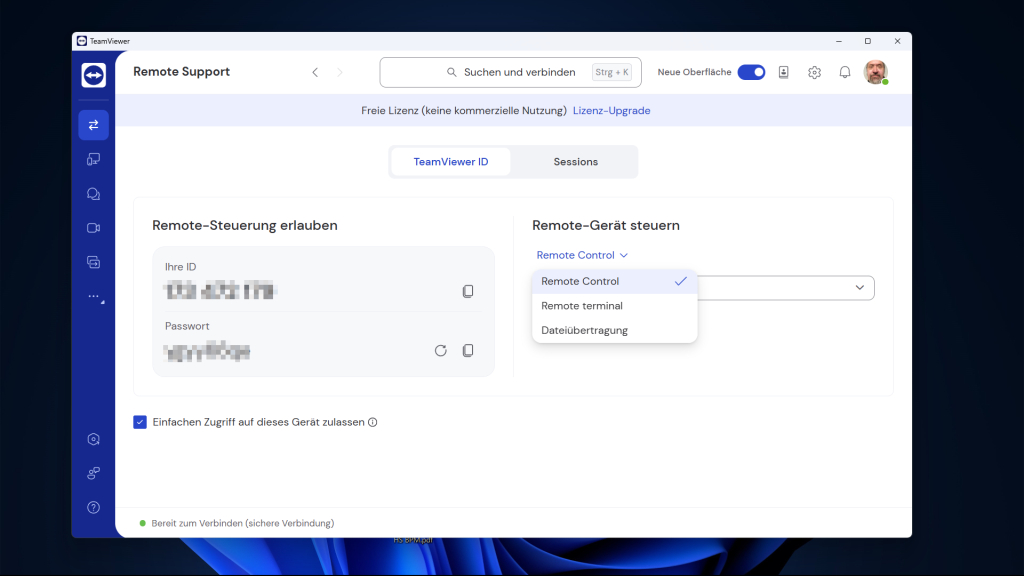The height and width of the screenshot is (576, 1024).
Task: Open the contacts book icon near the toggle
Action: coord(783,72)
